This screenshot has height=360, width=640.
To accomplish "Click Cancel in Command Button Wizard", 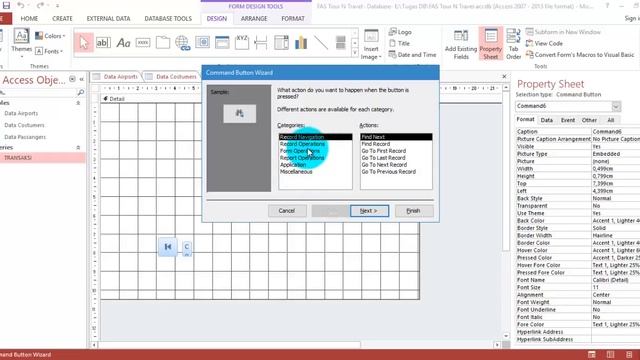I will tap(287, 211).
